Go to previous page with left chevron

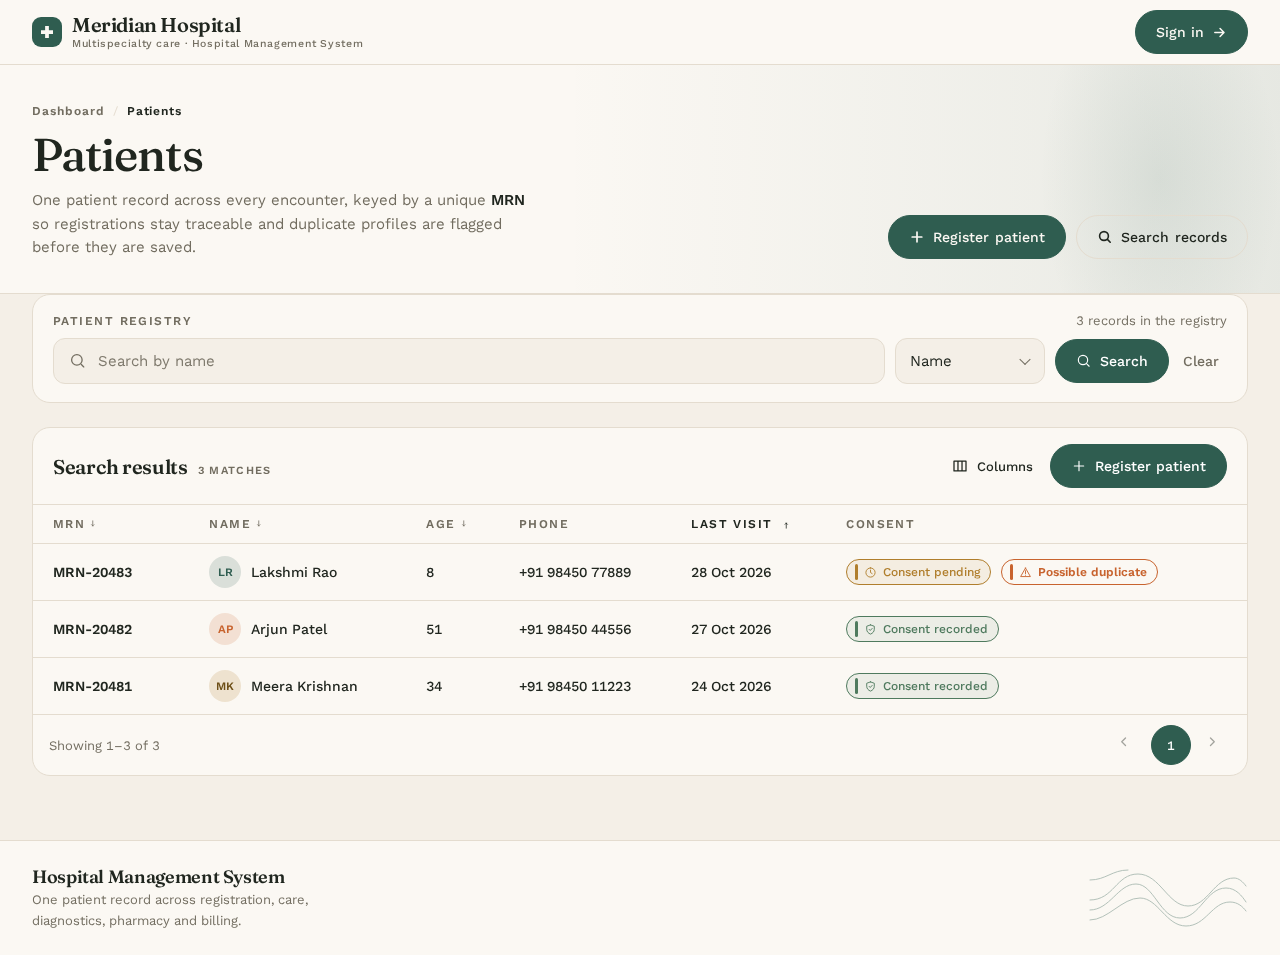point(1124,742)
